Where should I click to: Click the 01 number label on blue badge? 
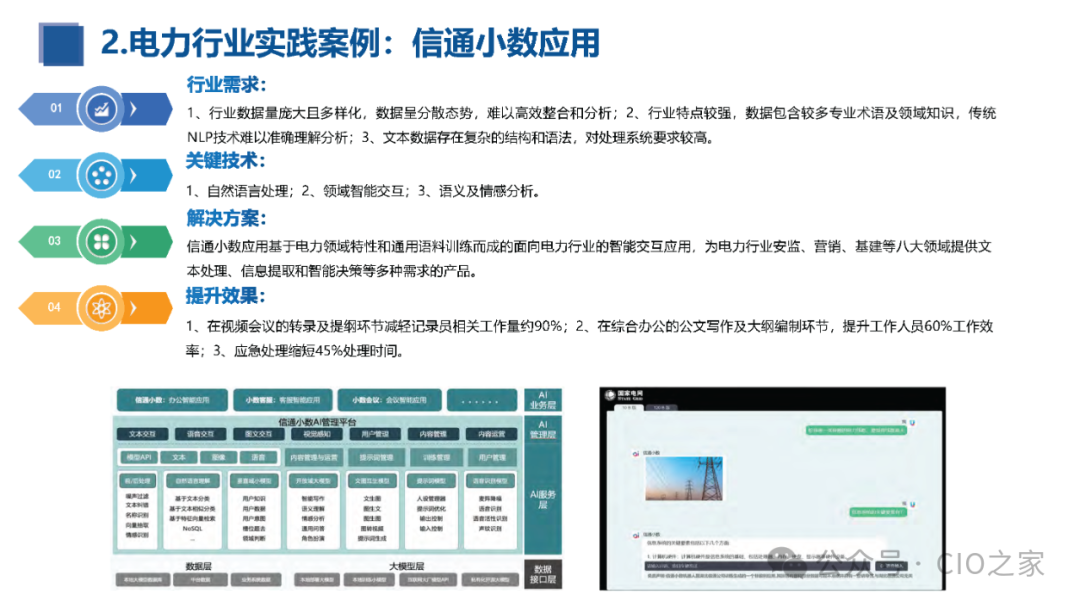[x=56, y=108]
